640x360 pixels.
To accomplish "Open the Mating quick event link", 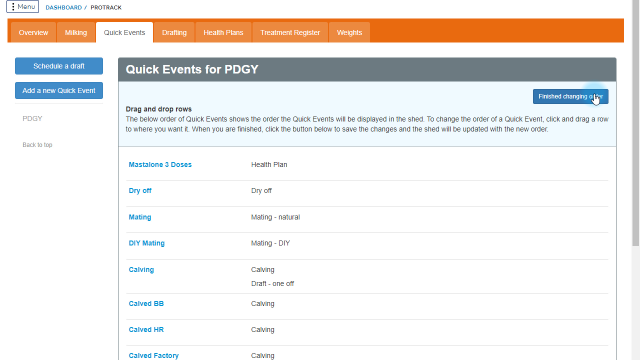I will [x=140, y=217].
